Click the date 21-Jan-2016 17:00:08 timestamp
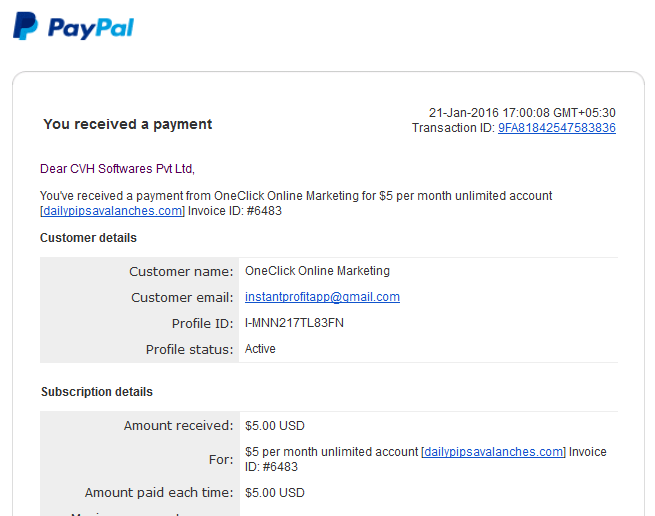655x516 pixels. point(522,113)
